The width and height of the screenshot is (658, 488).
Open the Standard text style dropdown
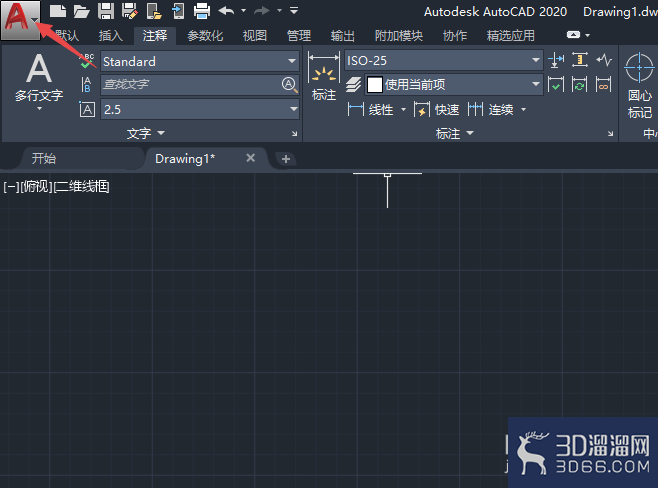coord(200,61)
